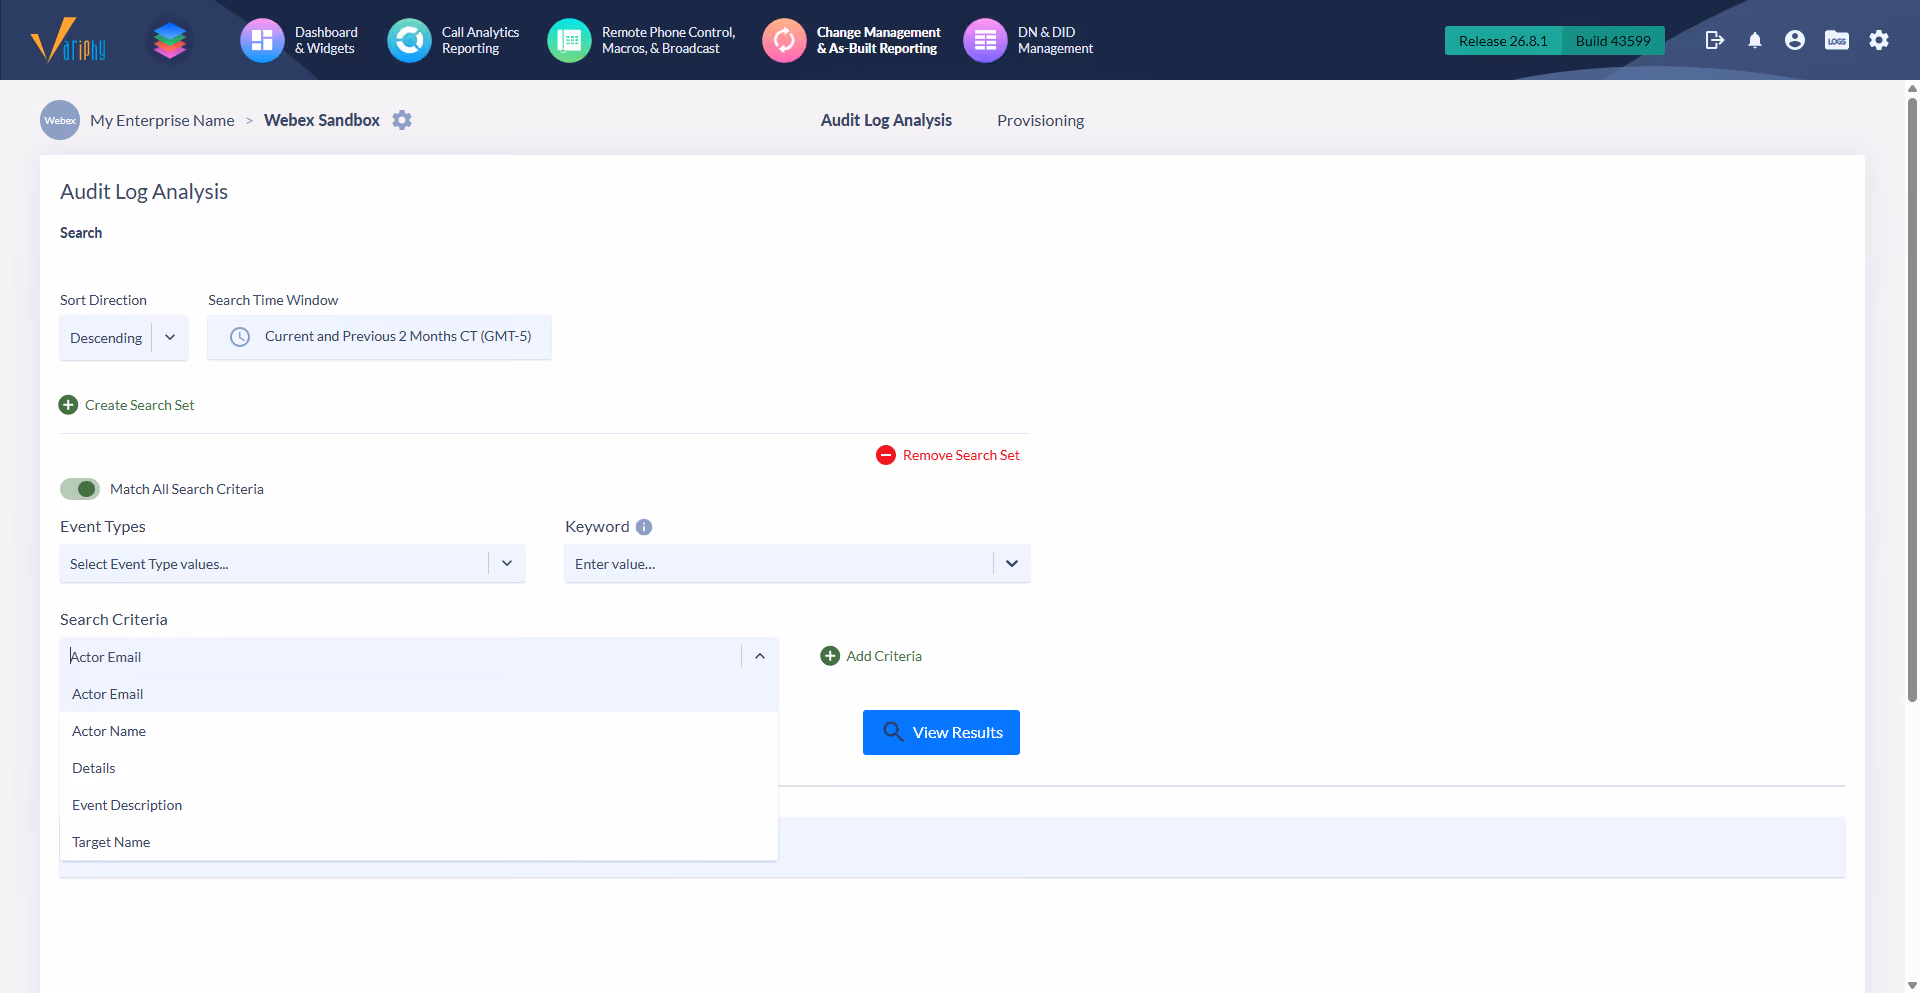Collapse the Search Criteria dropdown chevron
This screenshot has width=1920, height=993.
click(x=760, y=656)
